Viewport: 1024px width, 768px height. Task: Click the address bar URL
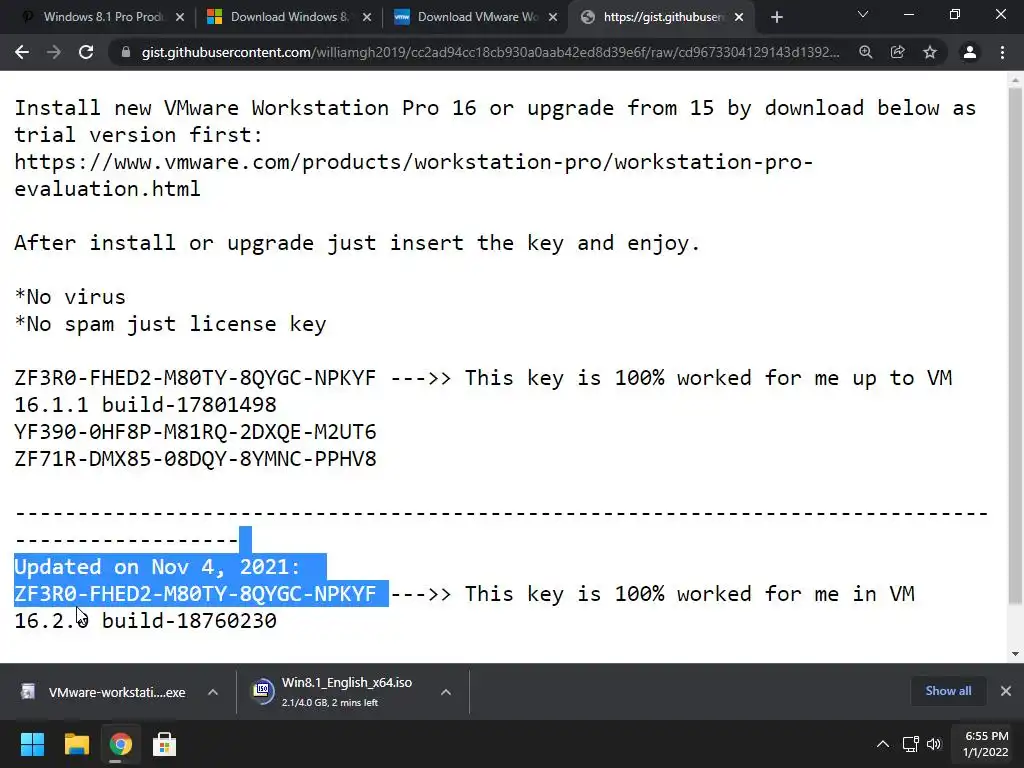(x=490, y=52)
